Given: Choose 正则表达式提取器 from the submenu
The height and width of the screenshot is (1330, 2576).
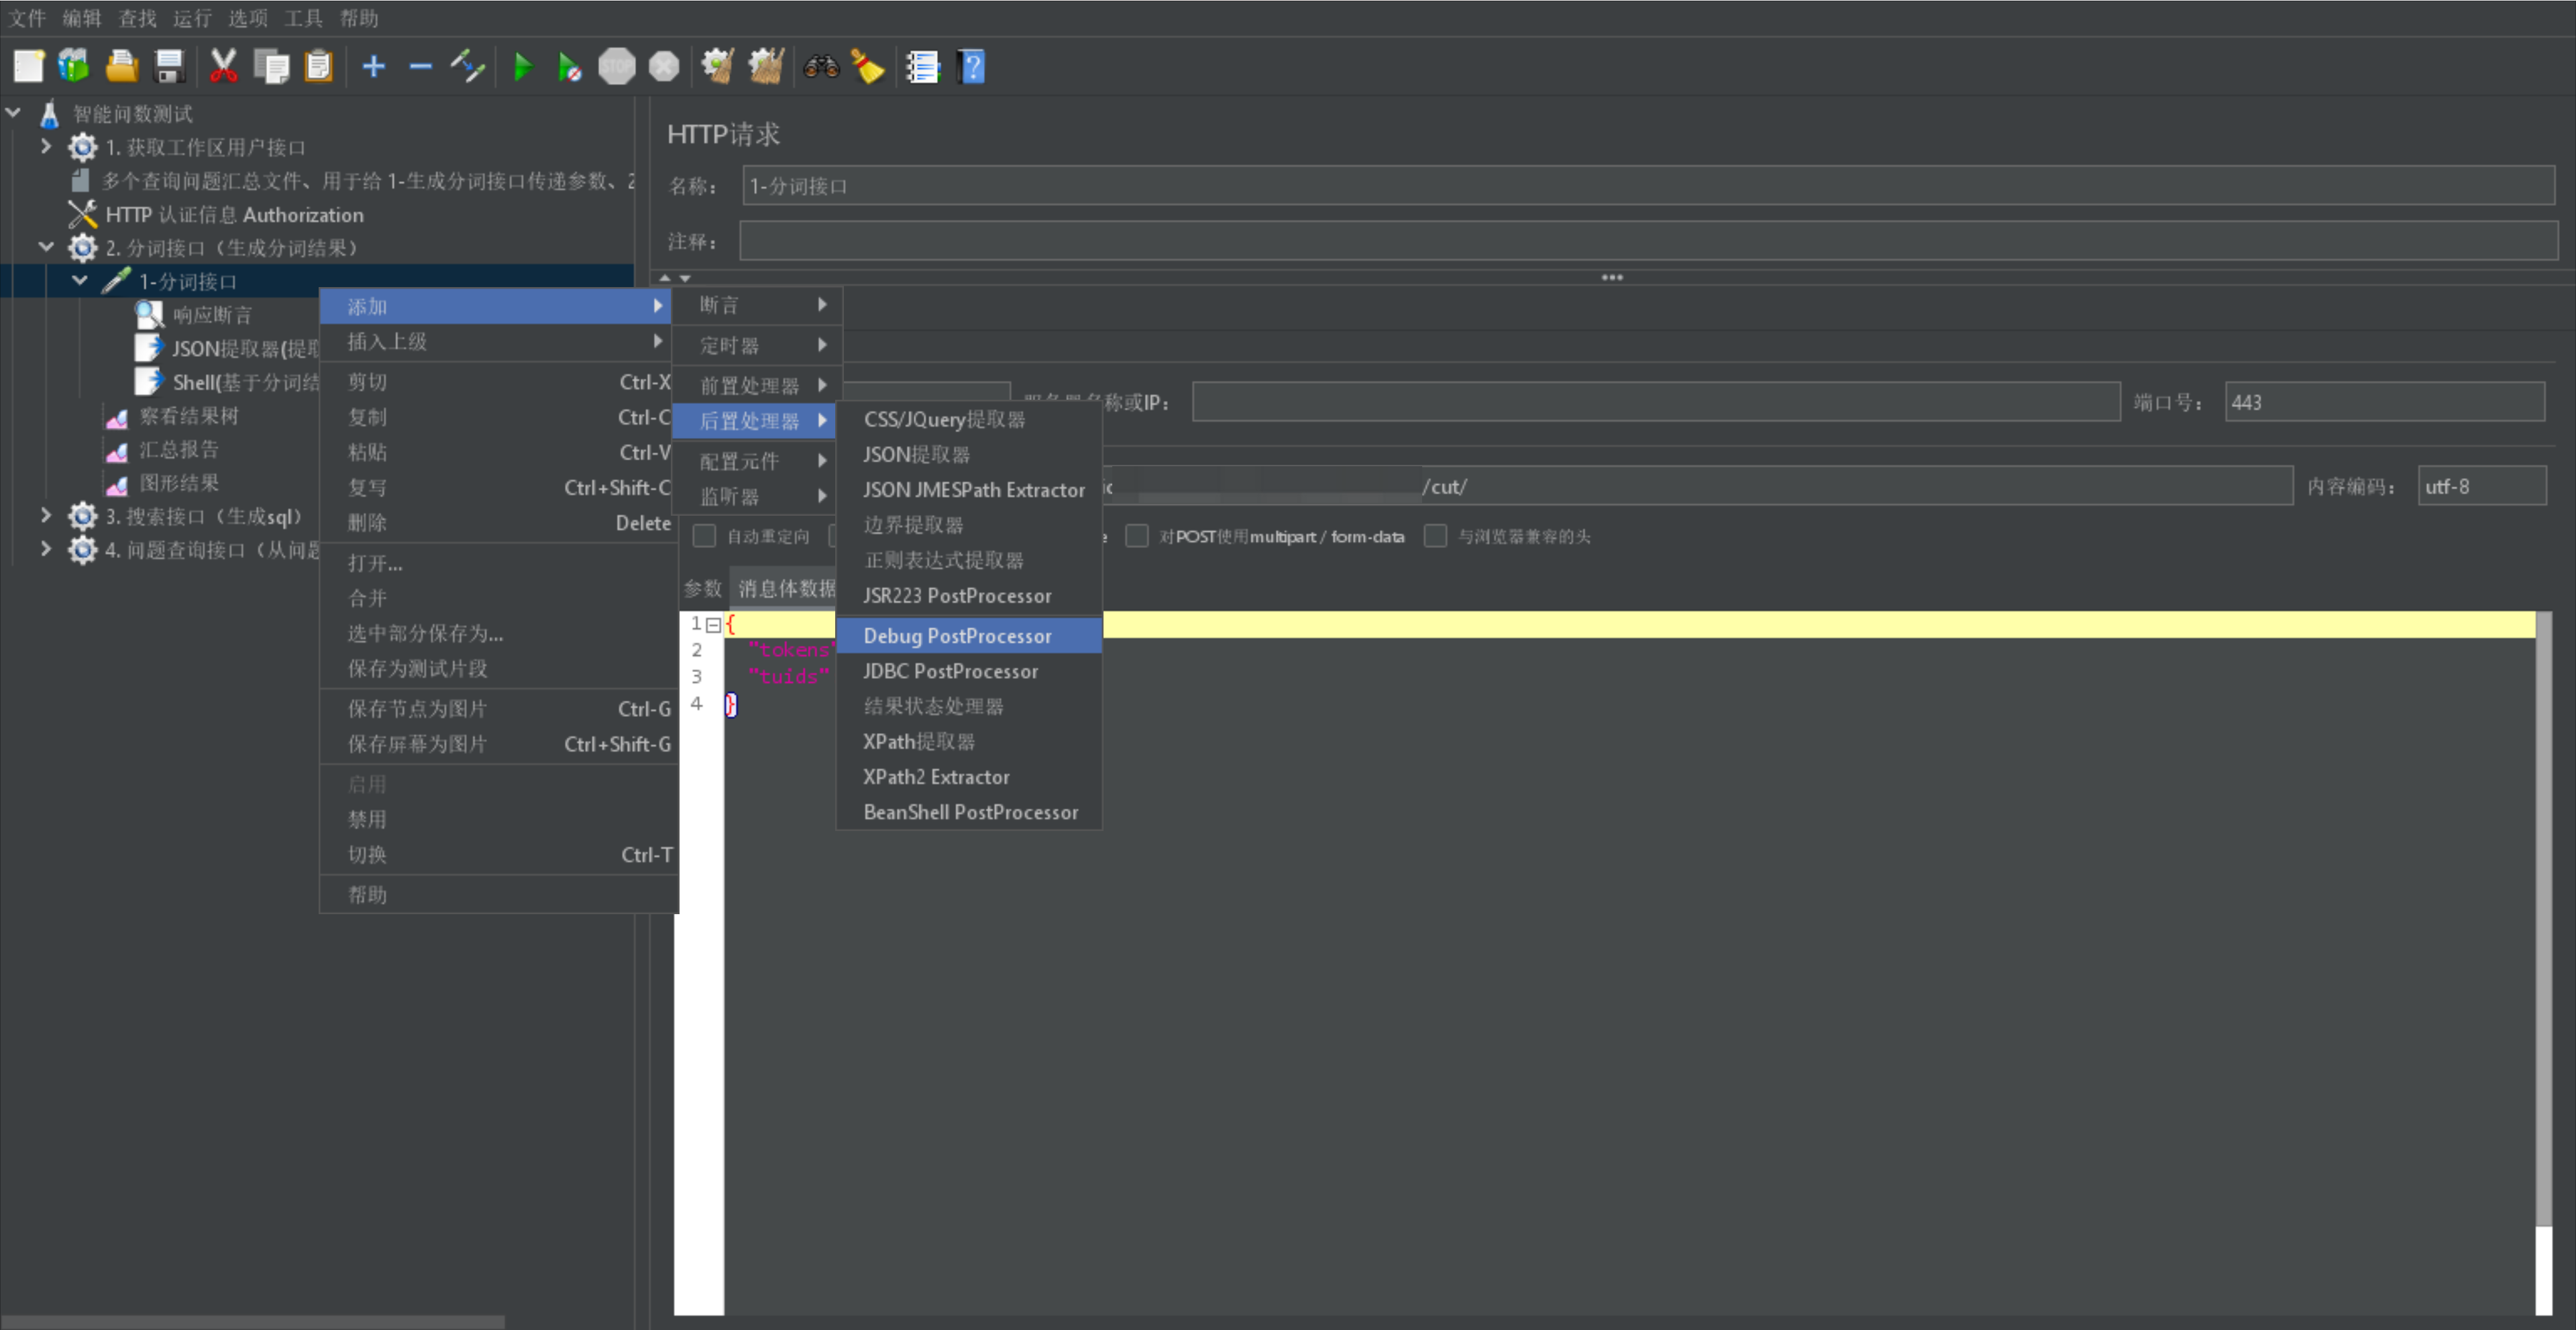Looking at the screenshot, I should point(969,560).
